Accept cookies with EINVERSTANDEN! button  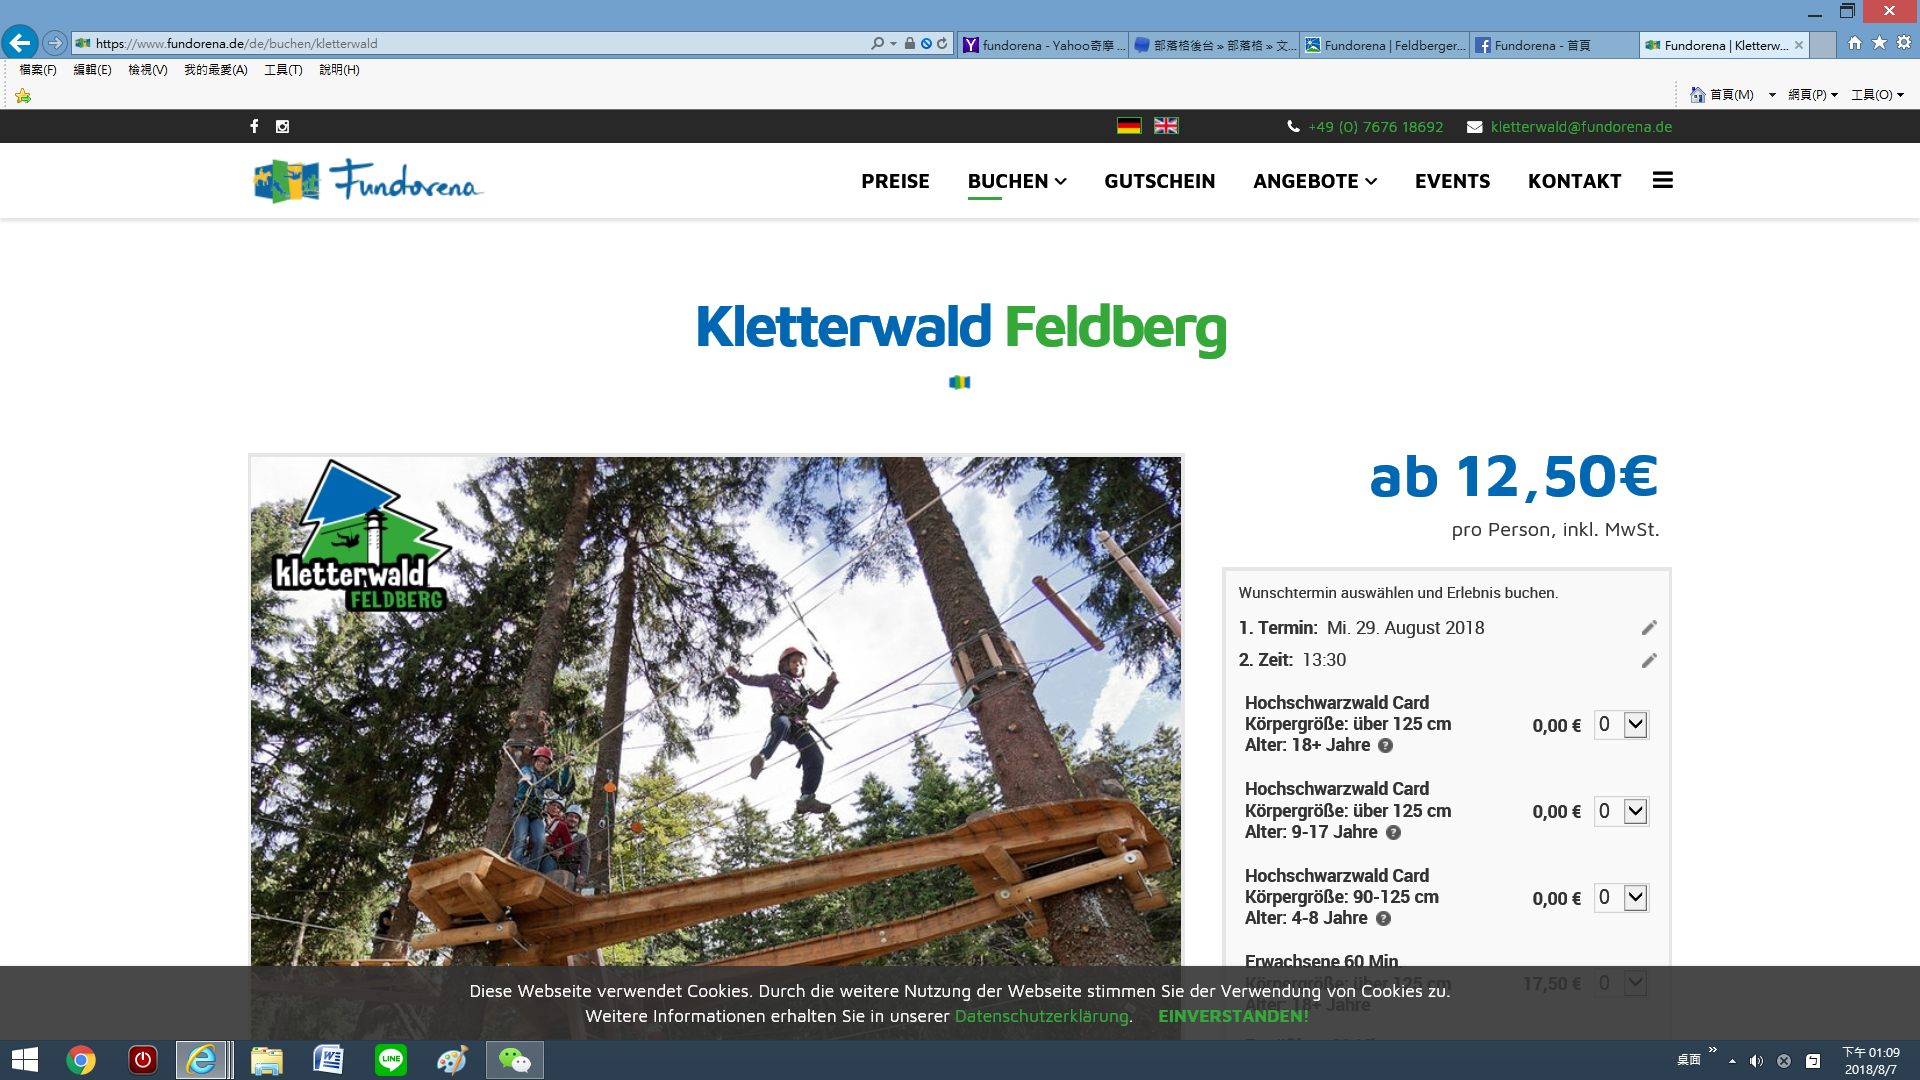click(1233, 1016)
